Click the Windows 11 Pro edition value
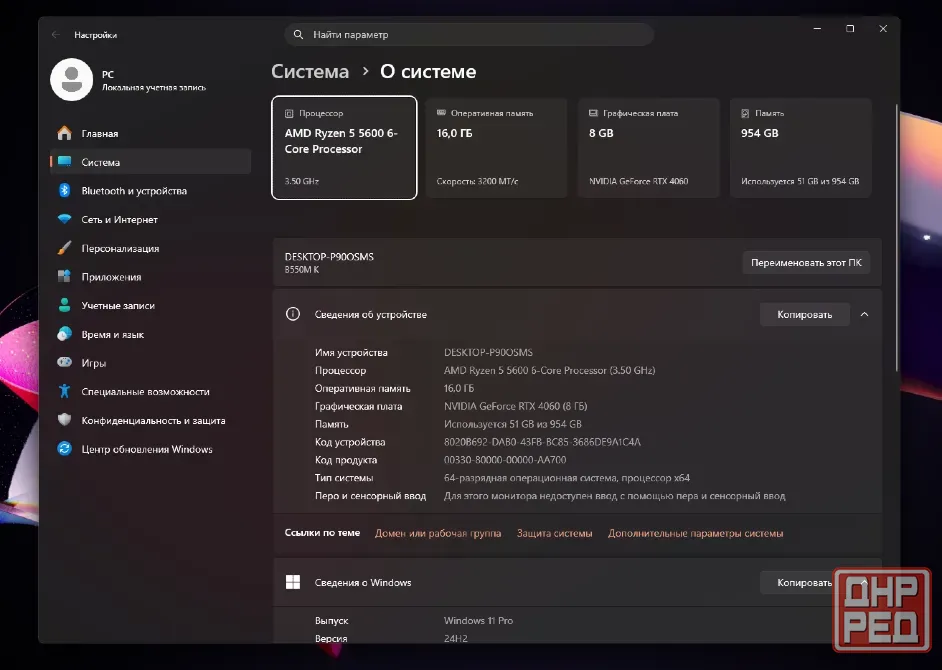The image size is (942, 670). point(479,620)
